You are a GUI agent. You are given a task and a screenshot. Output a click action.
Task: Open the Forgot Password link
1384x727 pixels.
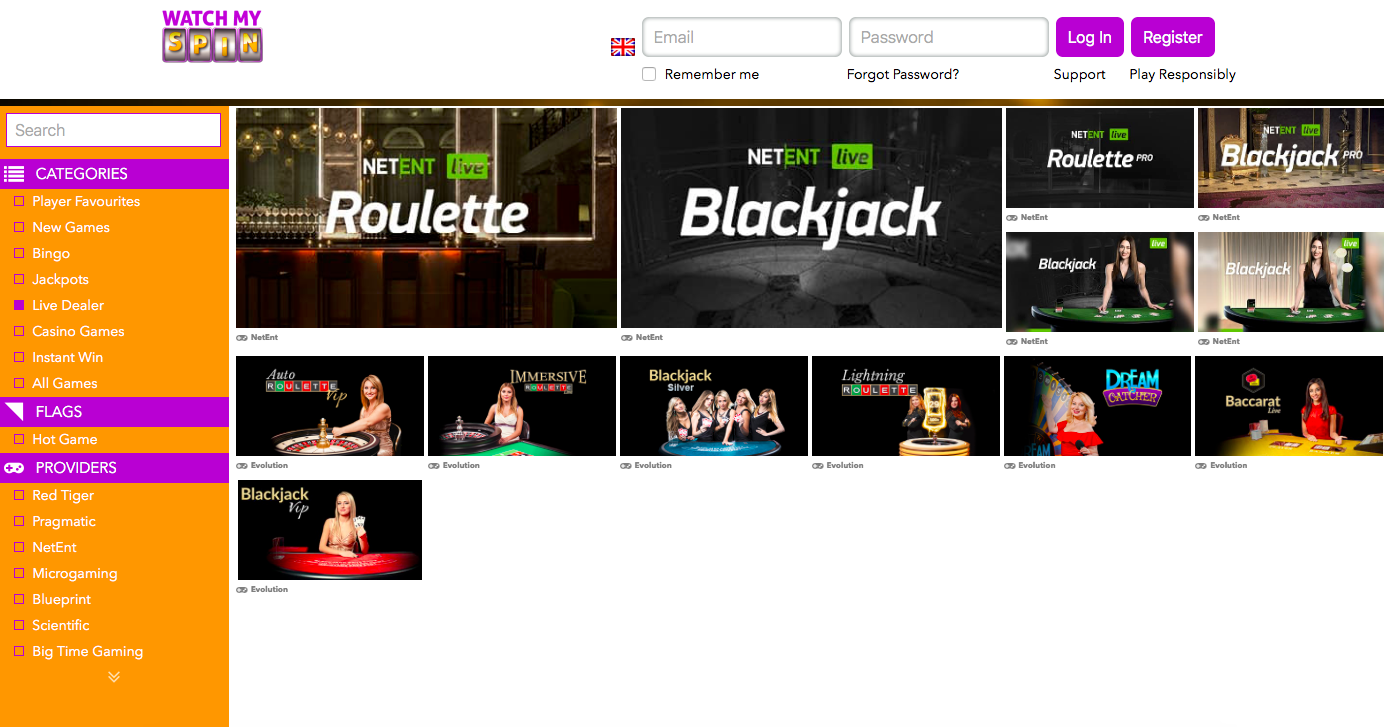(x=902, y=74)
